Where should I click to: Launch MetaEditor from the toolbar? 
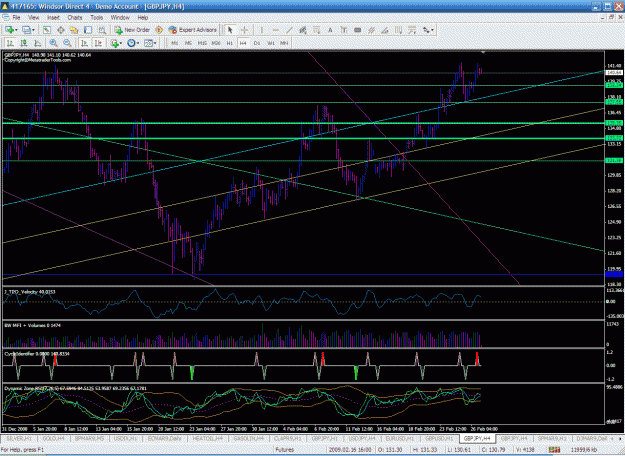159,30
